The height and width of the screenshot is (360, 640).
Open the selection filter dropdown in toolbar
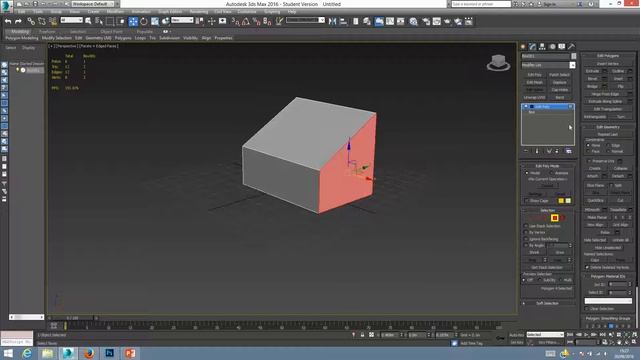(71, 20)
